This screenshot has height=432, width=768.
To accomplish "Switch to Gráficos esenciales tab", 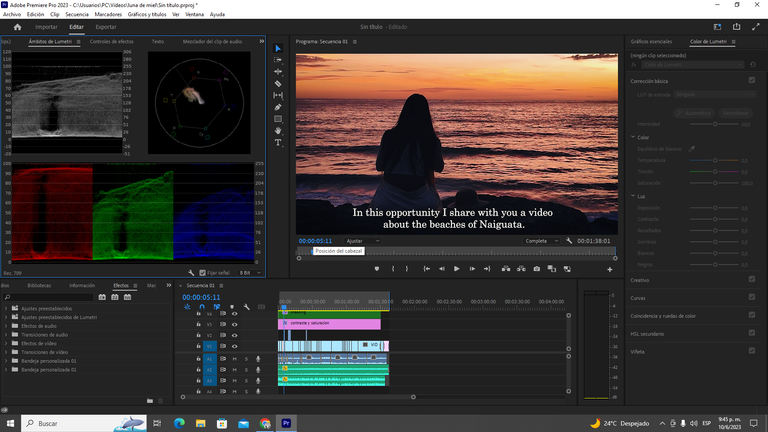I will [651, 42].
